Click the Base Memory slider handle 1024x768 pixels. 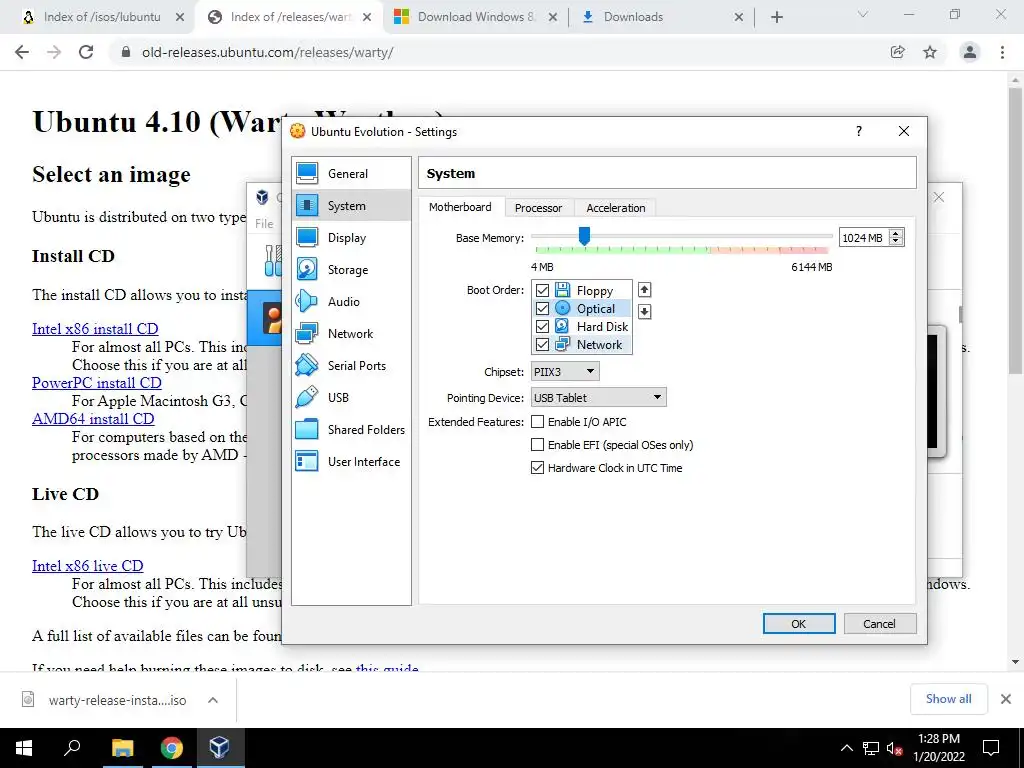coord(584,236)
